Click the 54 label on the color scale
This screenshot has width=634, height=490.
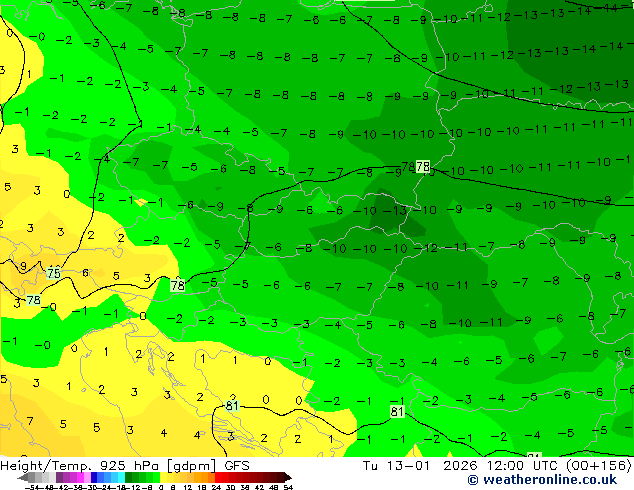coord(289,487)
